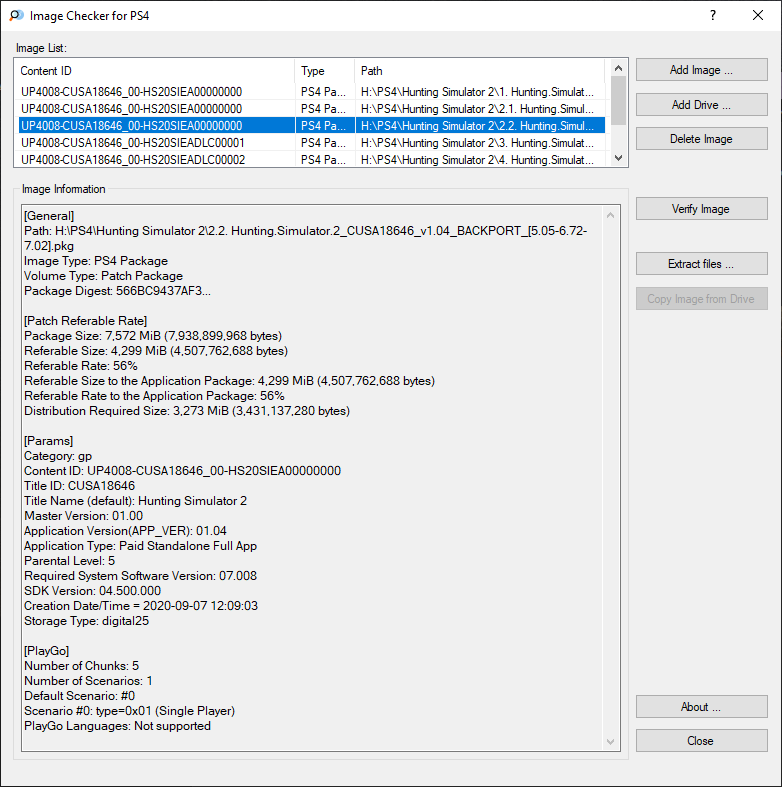The height and width of the screenshot is (787, 782).
Task: Select the row with path 1. Hunting.Simulat...
Action: [312, 92]
